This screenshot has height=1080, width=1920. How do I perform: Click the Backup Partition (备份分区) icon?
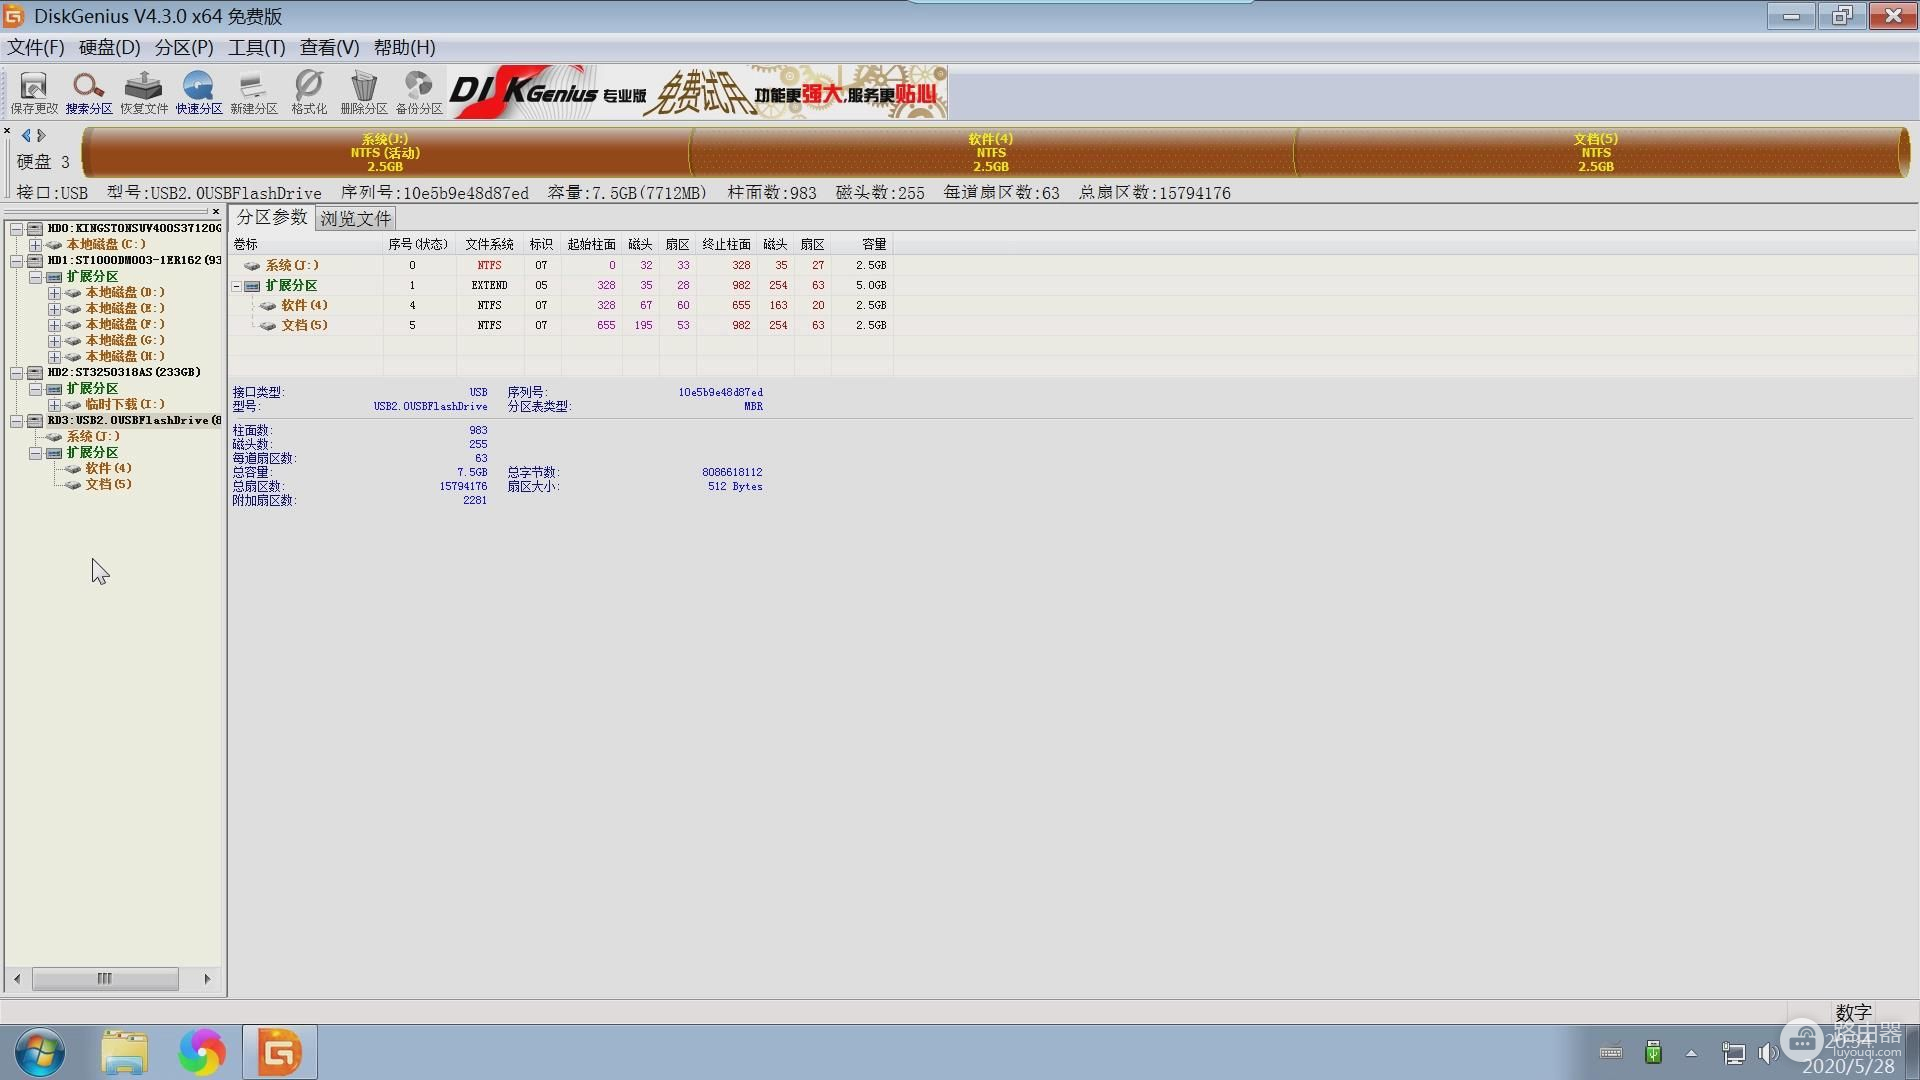[419, 92]
